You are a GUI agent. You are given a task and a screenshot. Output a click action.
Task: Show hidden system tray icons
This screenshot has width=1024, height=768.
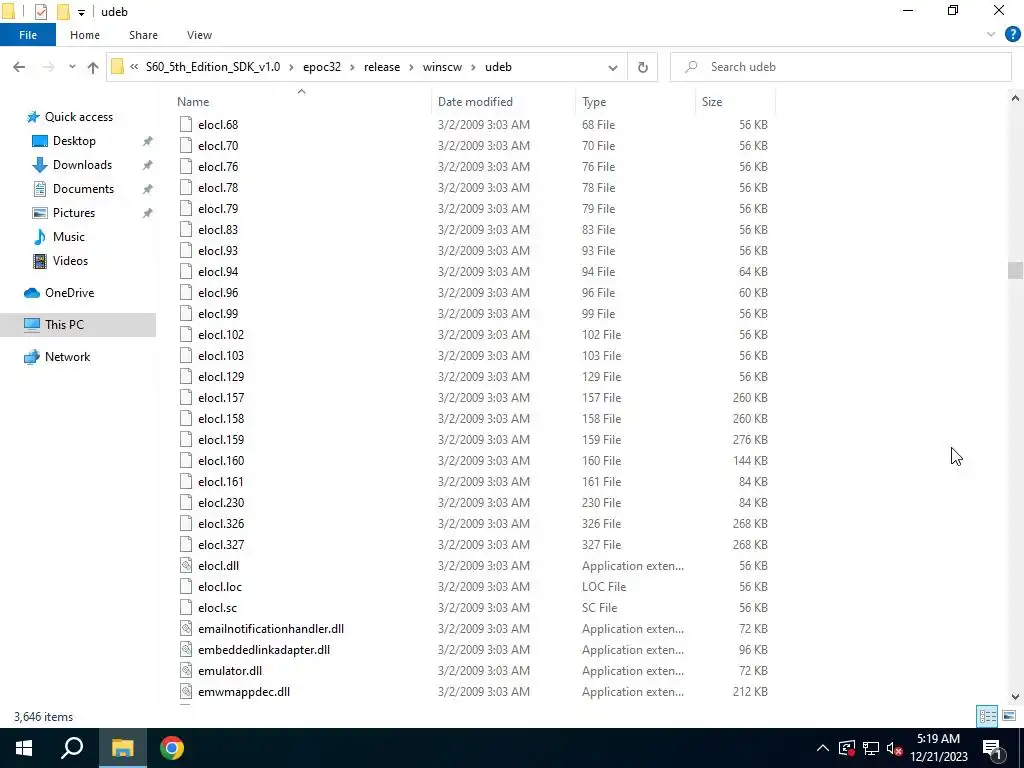coord(823,748)
